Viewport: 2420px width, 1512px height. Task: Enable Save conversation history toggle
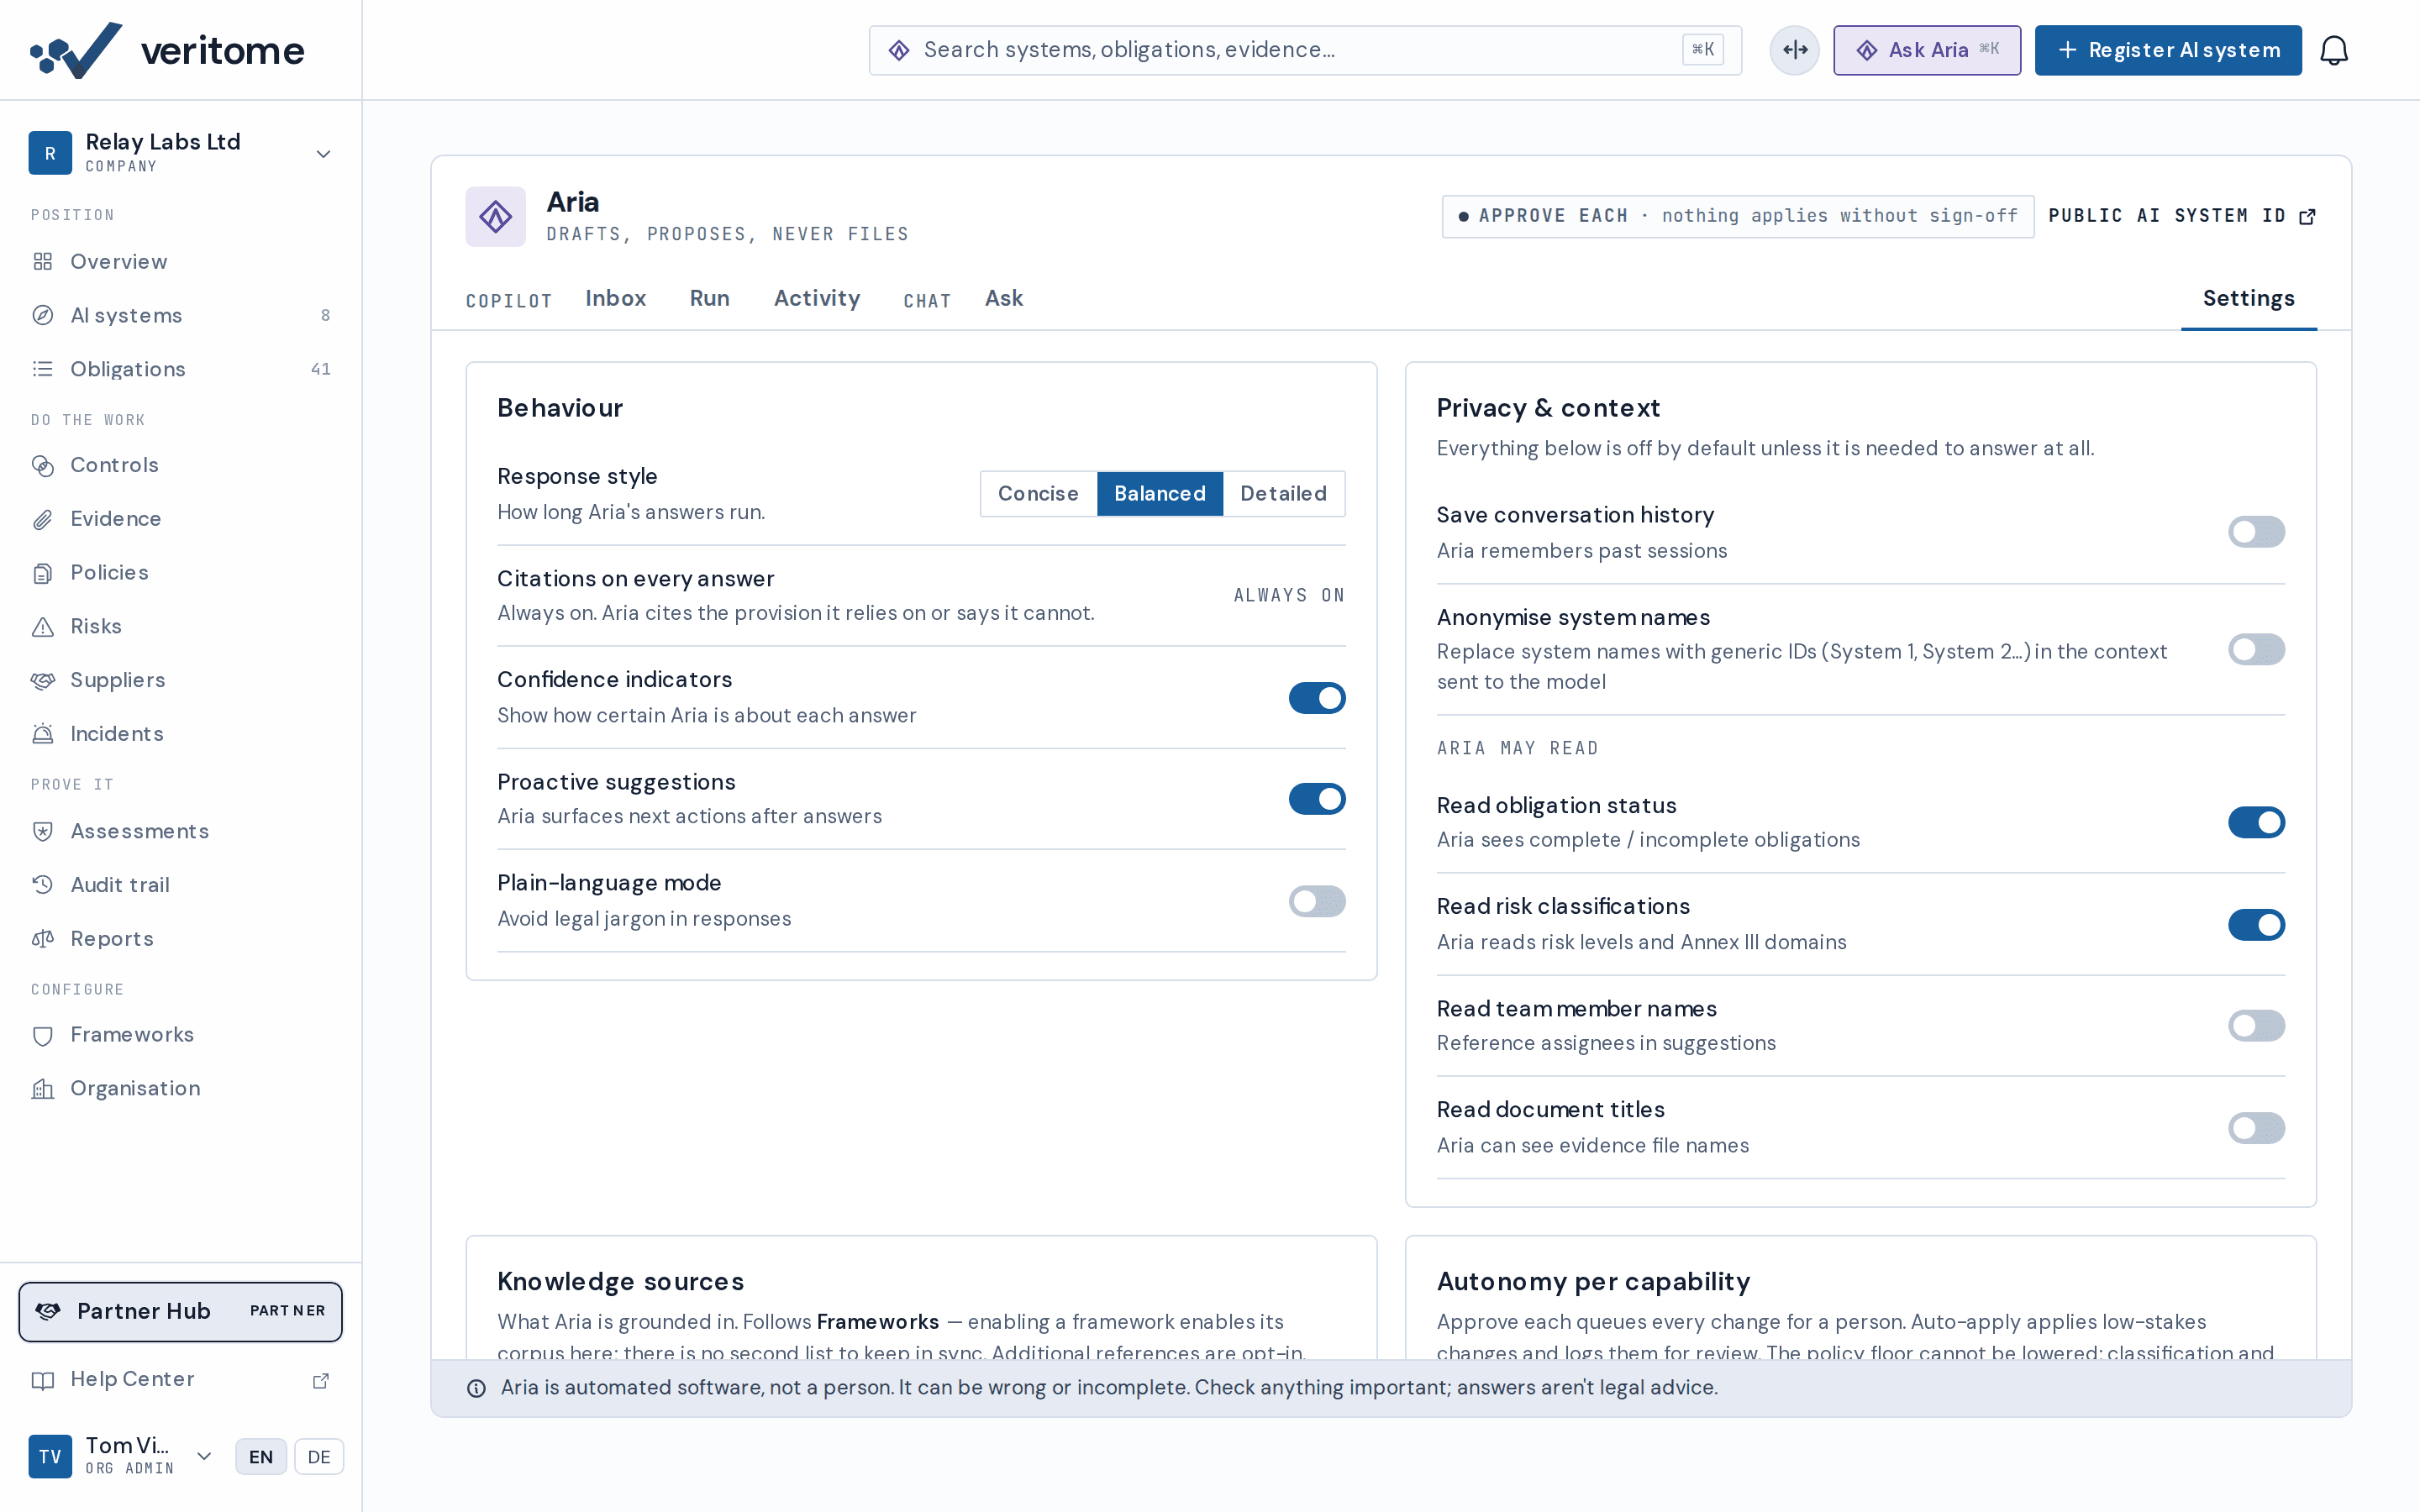click(2256, 532)
